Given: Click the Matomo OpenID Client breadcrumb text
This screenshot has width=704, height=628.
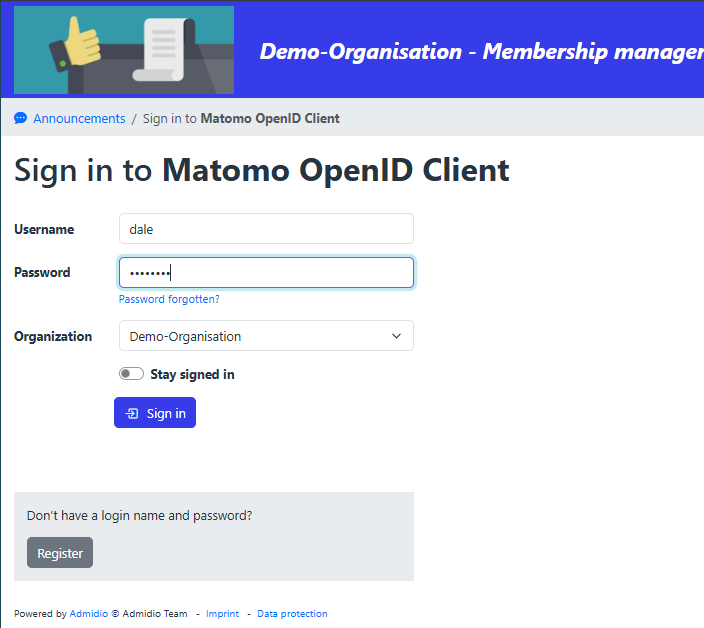Looking at the screenshot, I should pyautogui.click(x=270, y=118).
